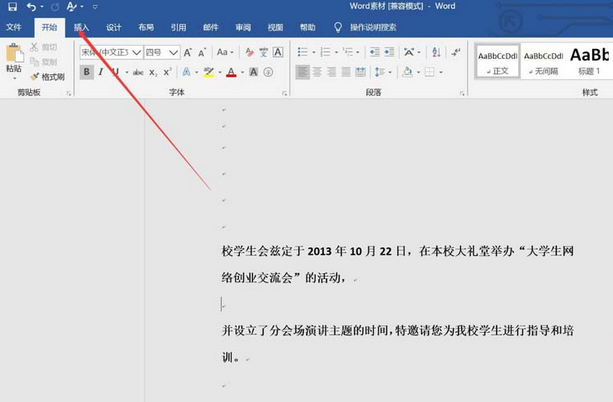The height and width of the screenshot is (402, 613).
Task: Click the Undo arrow icon
Action: [30, 7]
